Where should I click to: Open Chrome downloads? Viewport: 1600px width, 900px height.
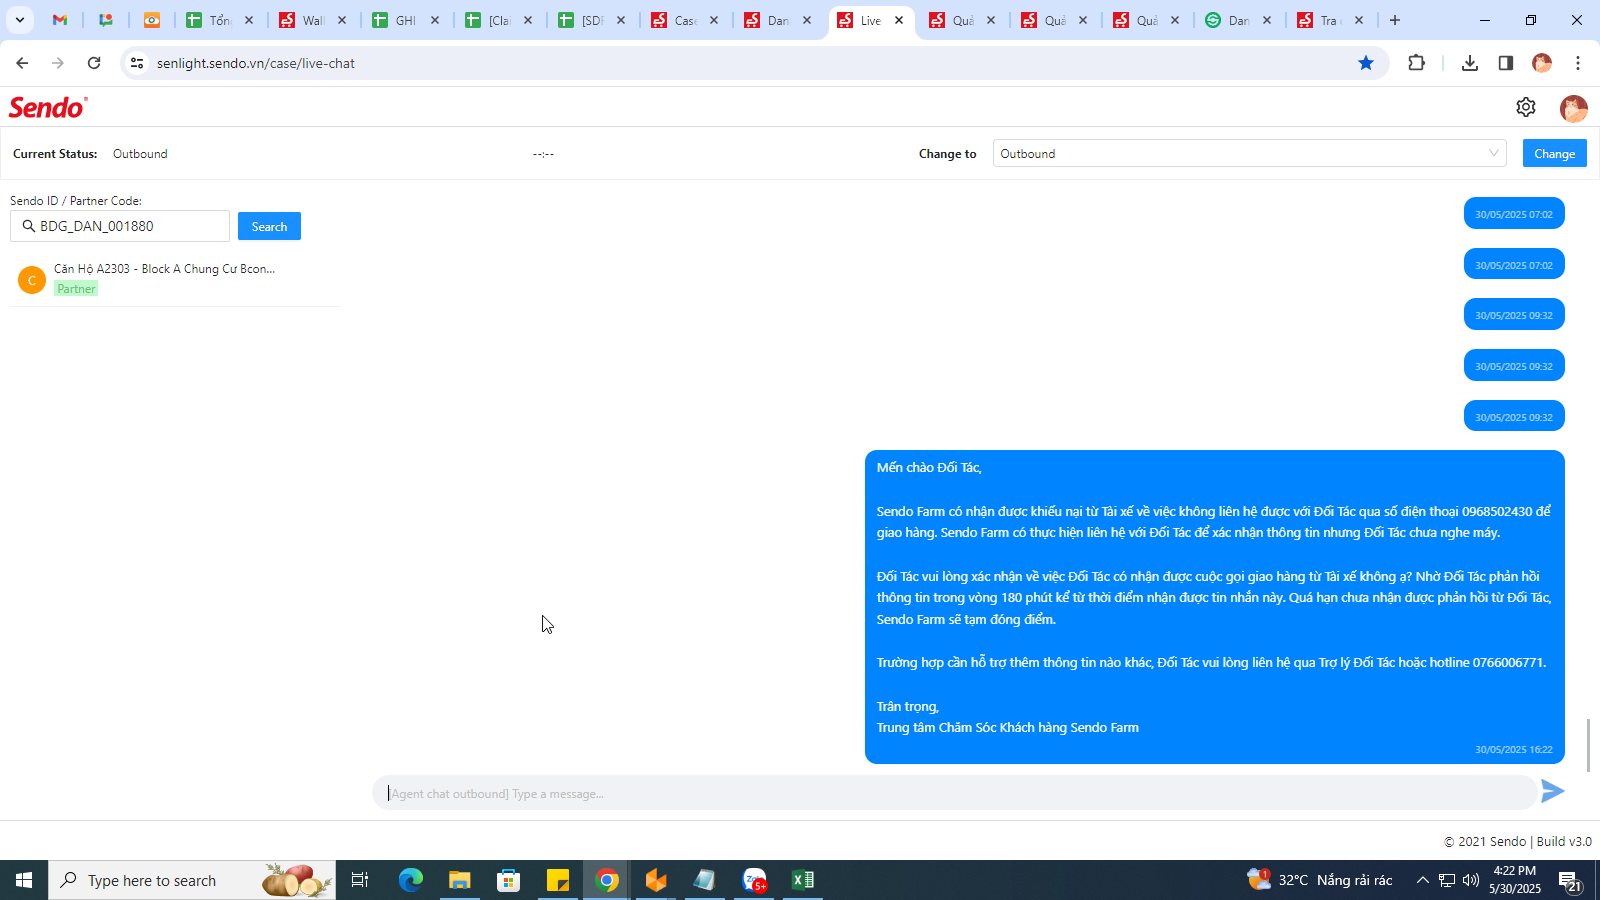1469,63
